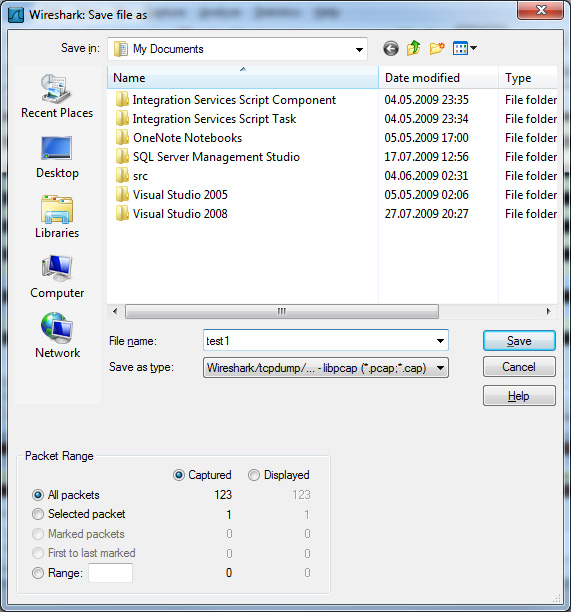Click the Cancel button
The image size is (571, 612).
pos(519,367)
